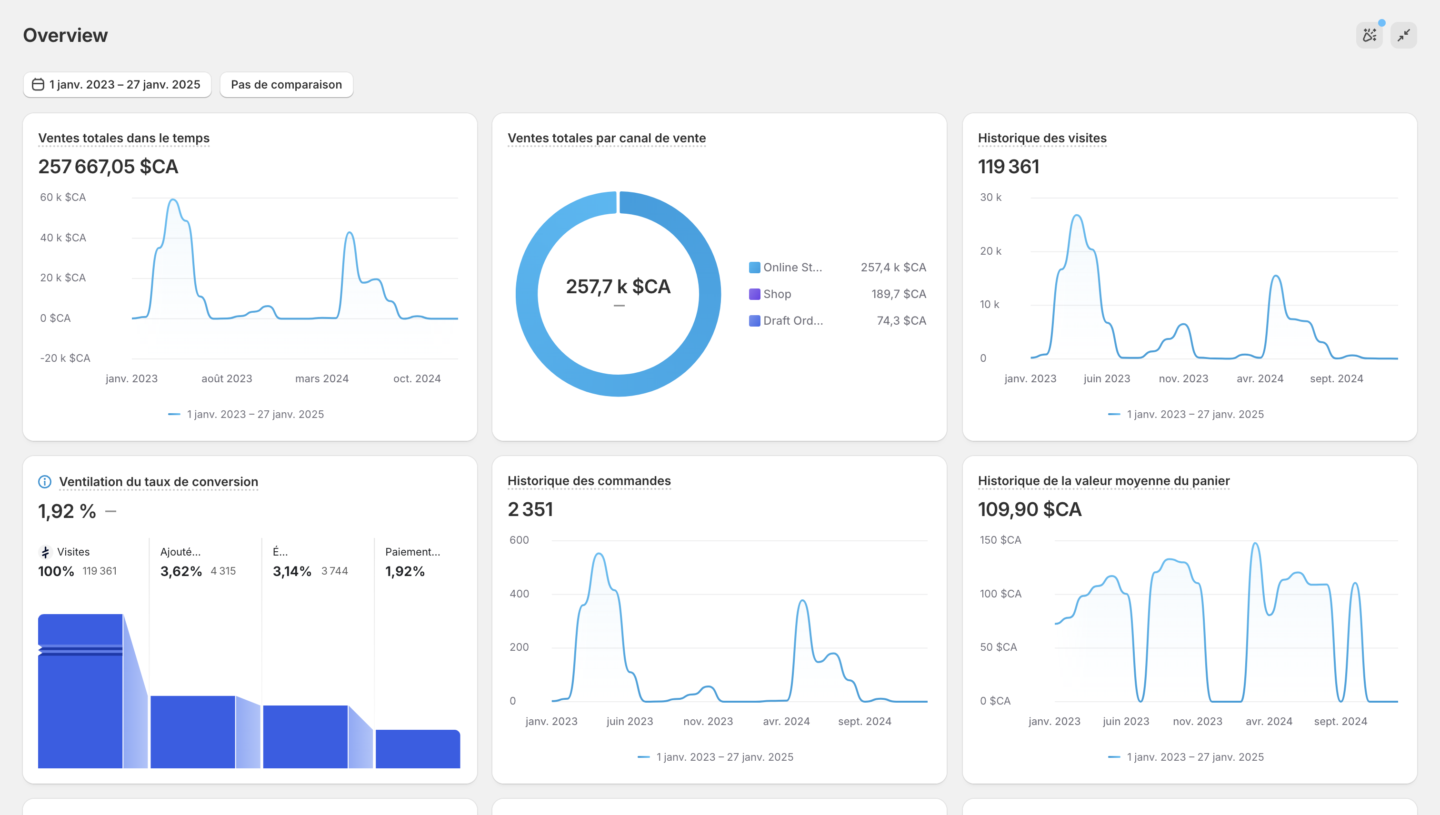Click the Ventilation du taux de conversion title
1440x815 pixels.
point(158,482)
